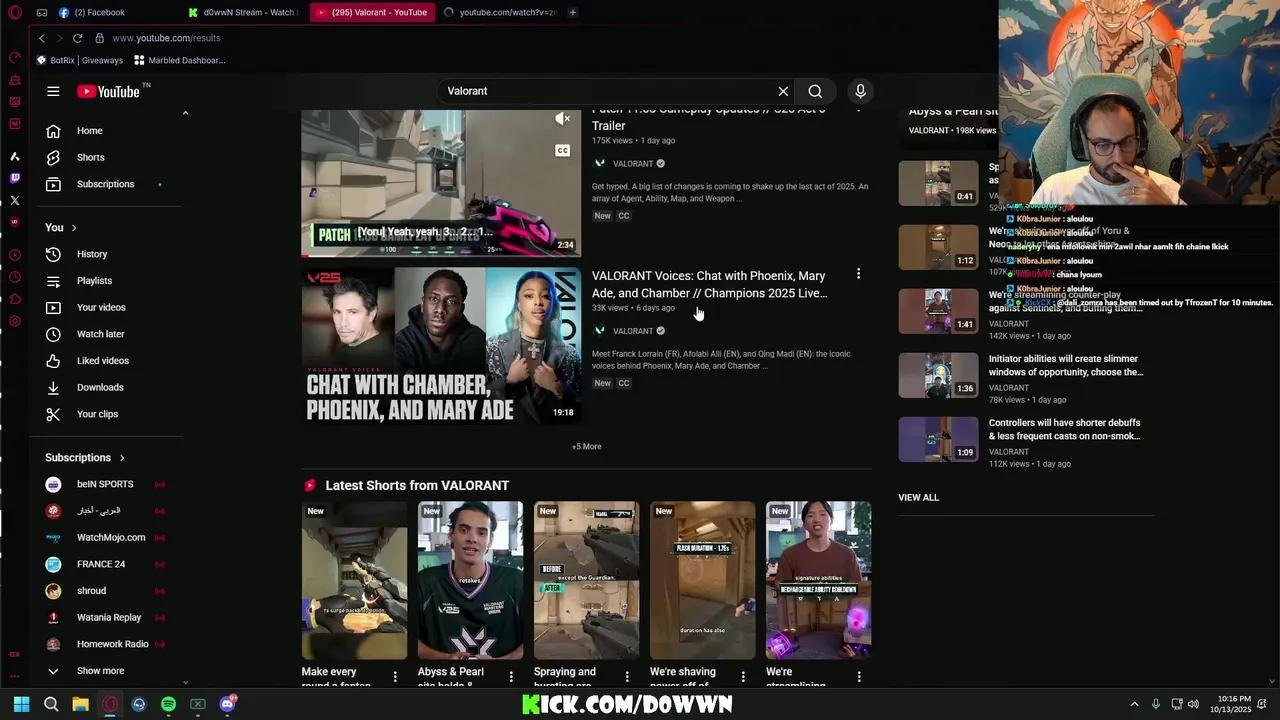Open X in Opera sidebar
Screen dimensions: 1280x720
[x=14, y=201]
